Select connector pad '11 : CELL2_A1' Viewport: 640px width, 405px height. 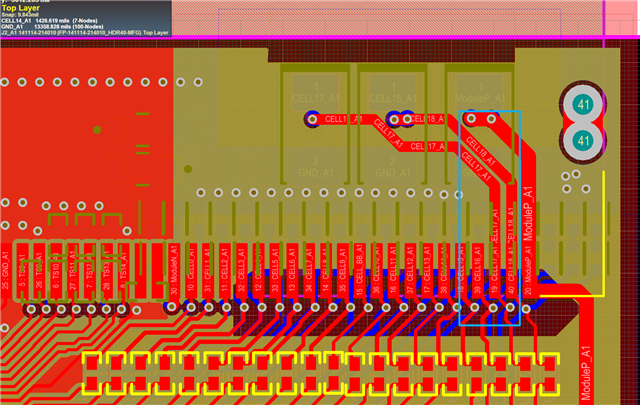(224, 271)
